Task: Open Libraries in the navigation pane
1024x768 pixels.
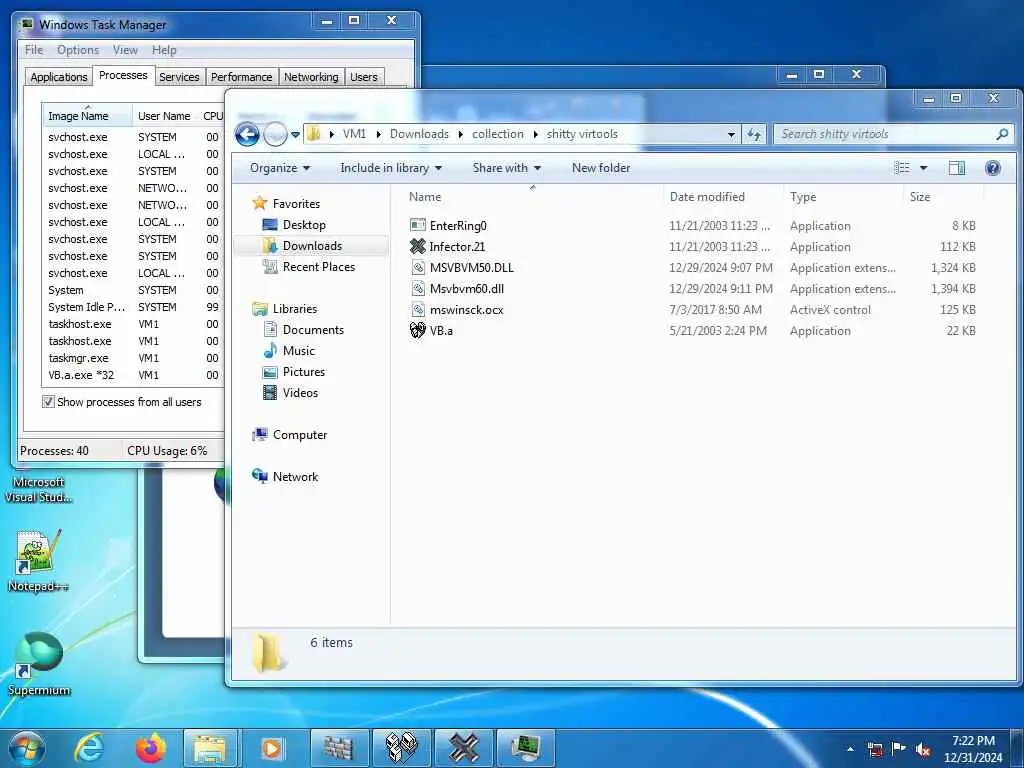Action: point(295,309)
